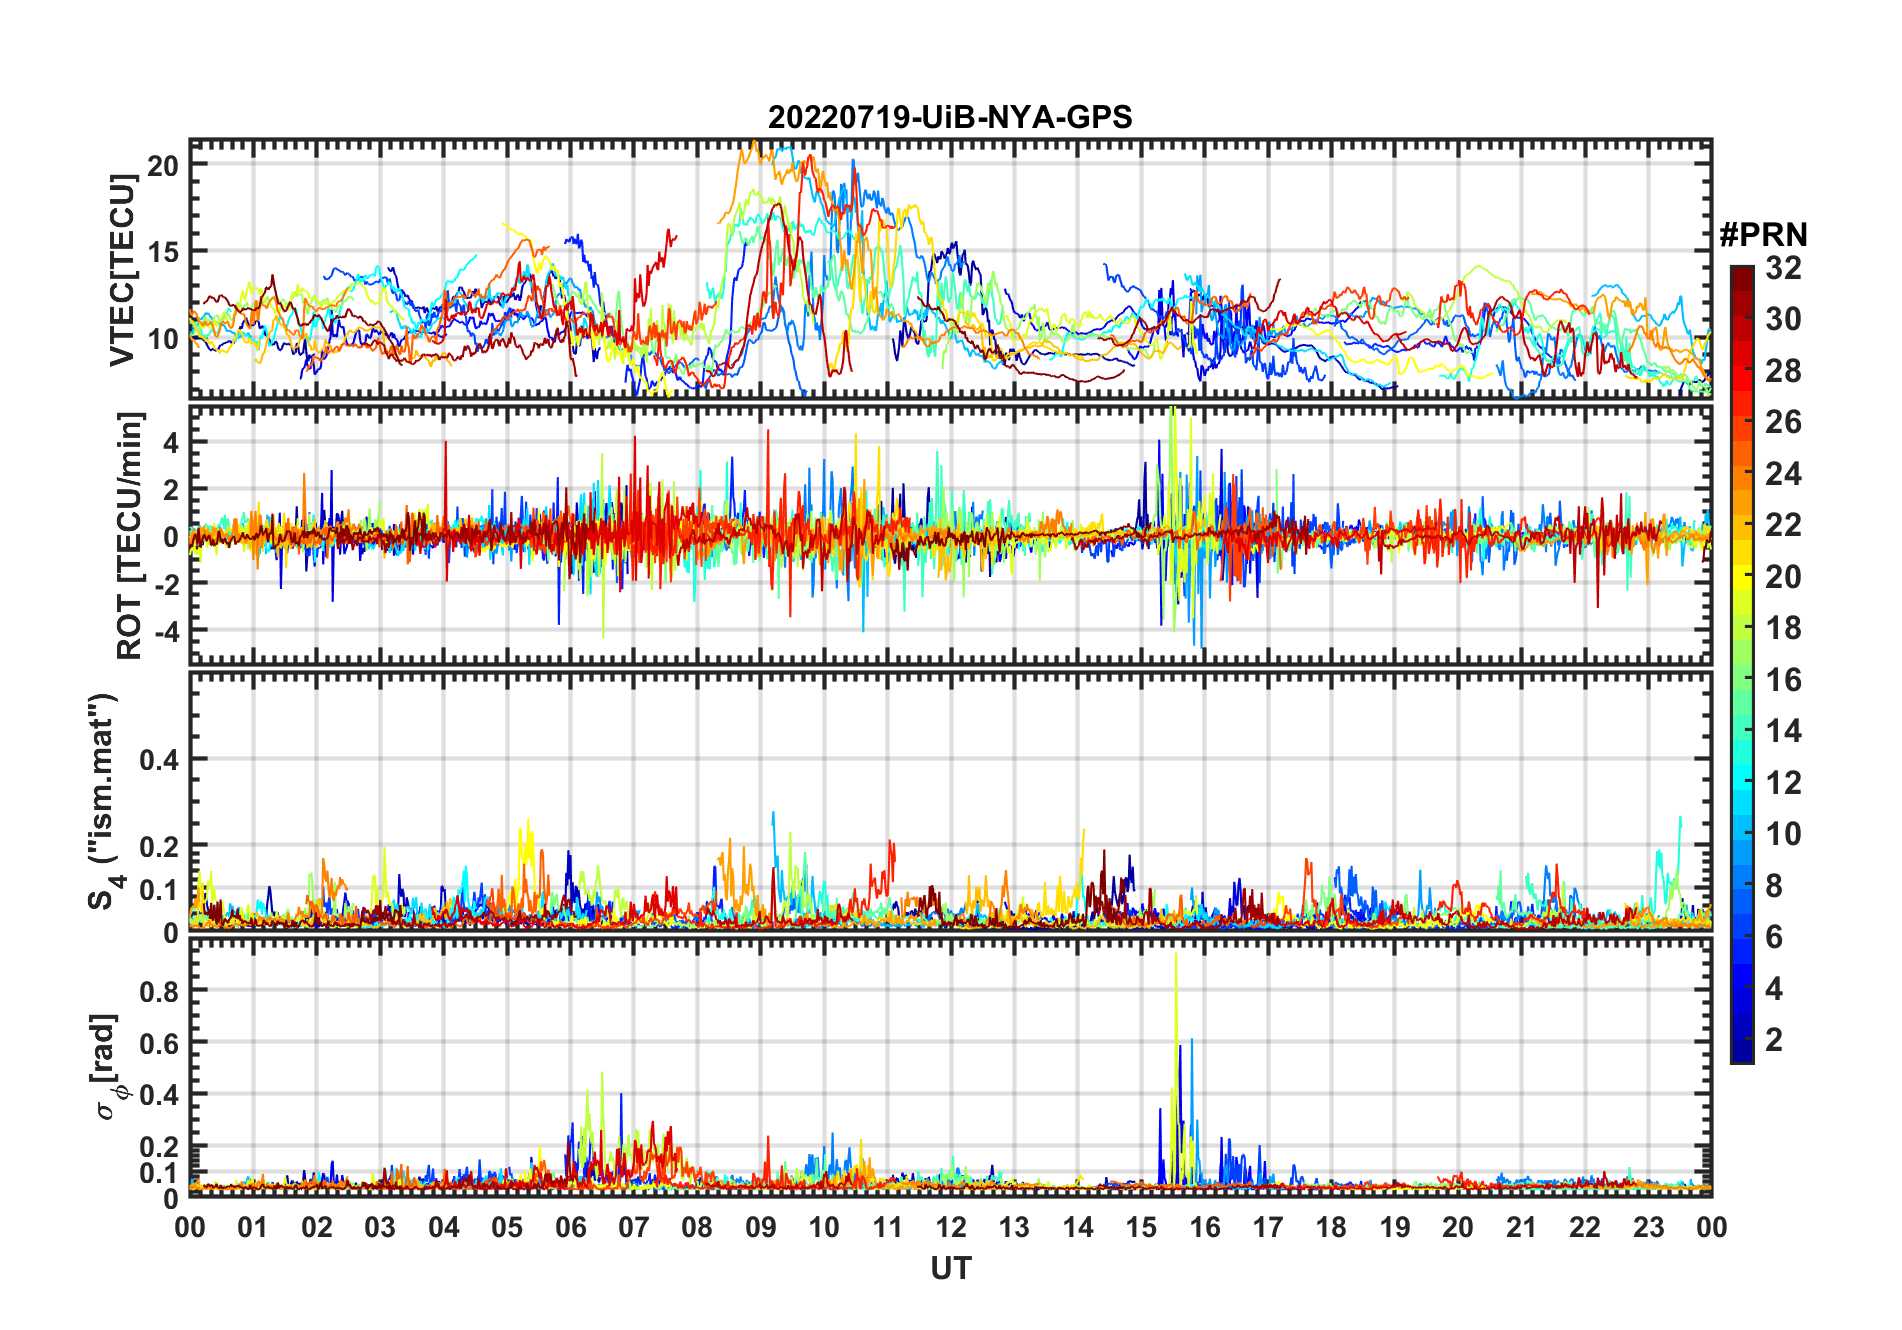The width and height of the screenshot is (1902, 1330).
Task: Click the 30 tick on PRN colorbar
Action: (1784, 319)
